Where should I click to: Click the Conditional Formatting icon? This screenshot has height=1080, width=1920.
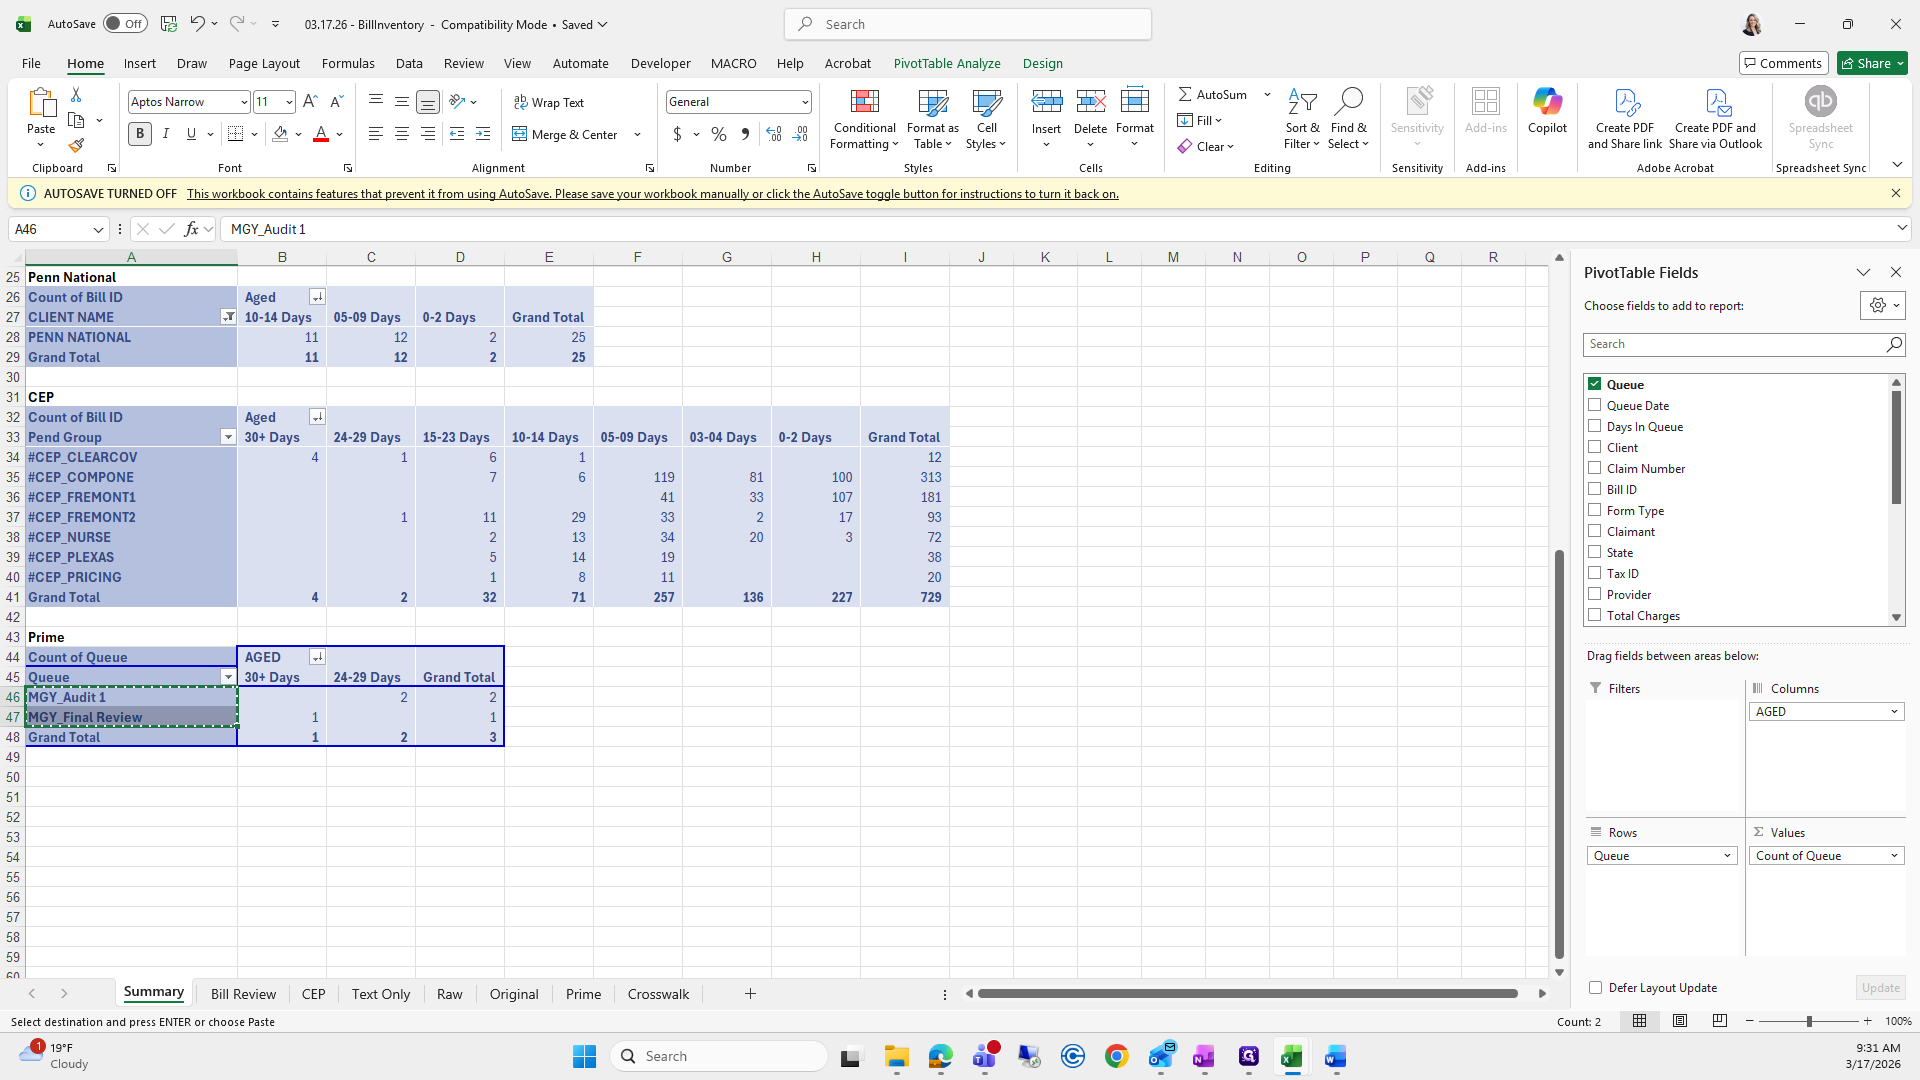(x=864, y=102)
